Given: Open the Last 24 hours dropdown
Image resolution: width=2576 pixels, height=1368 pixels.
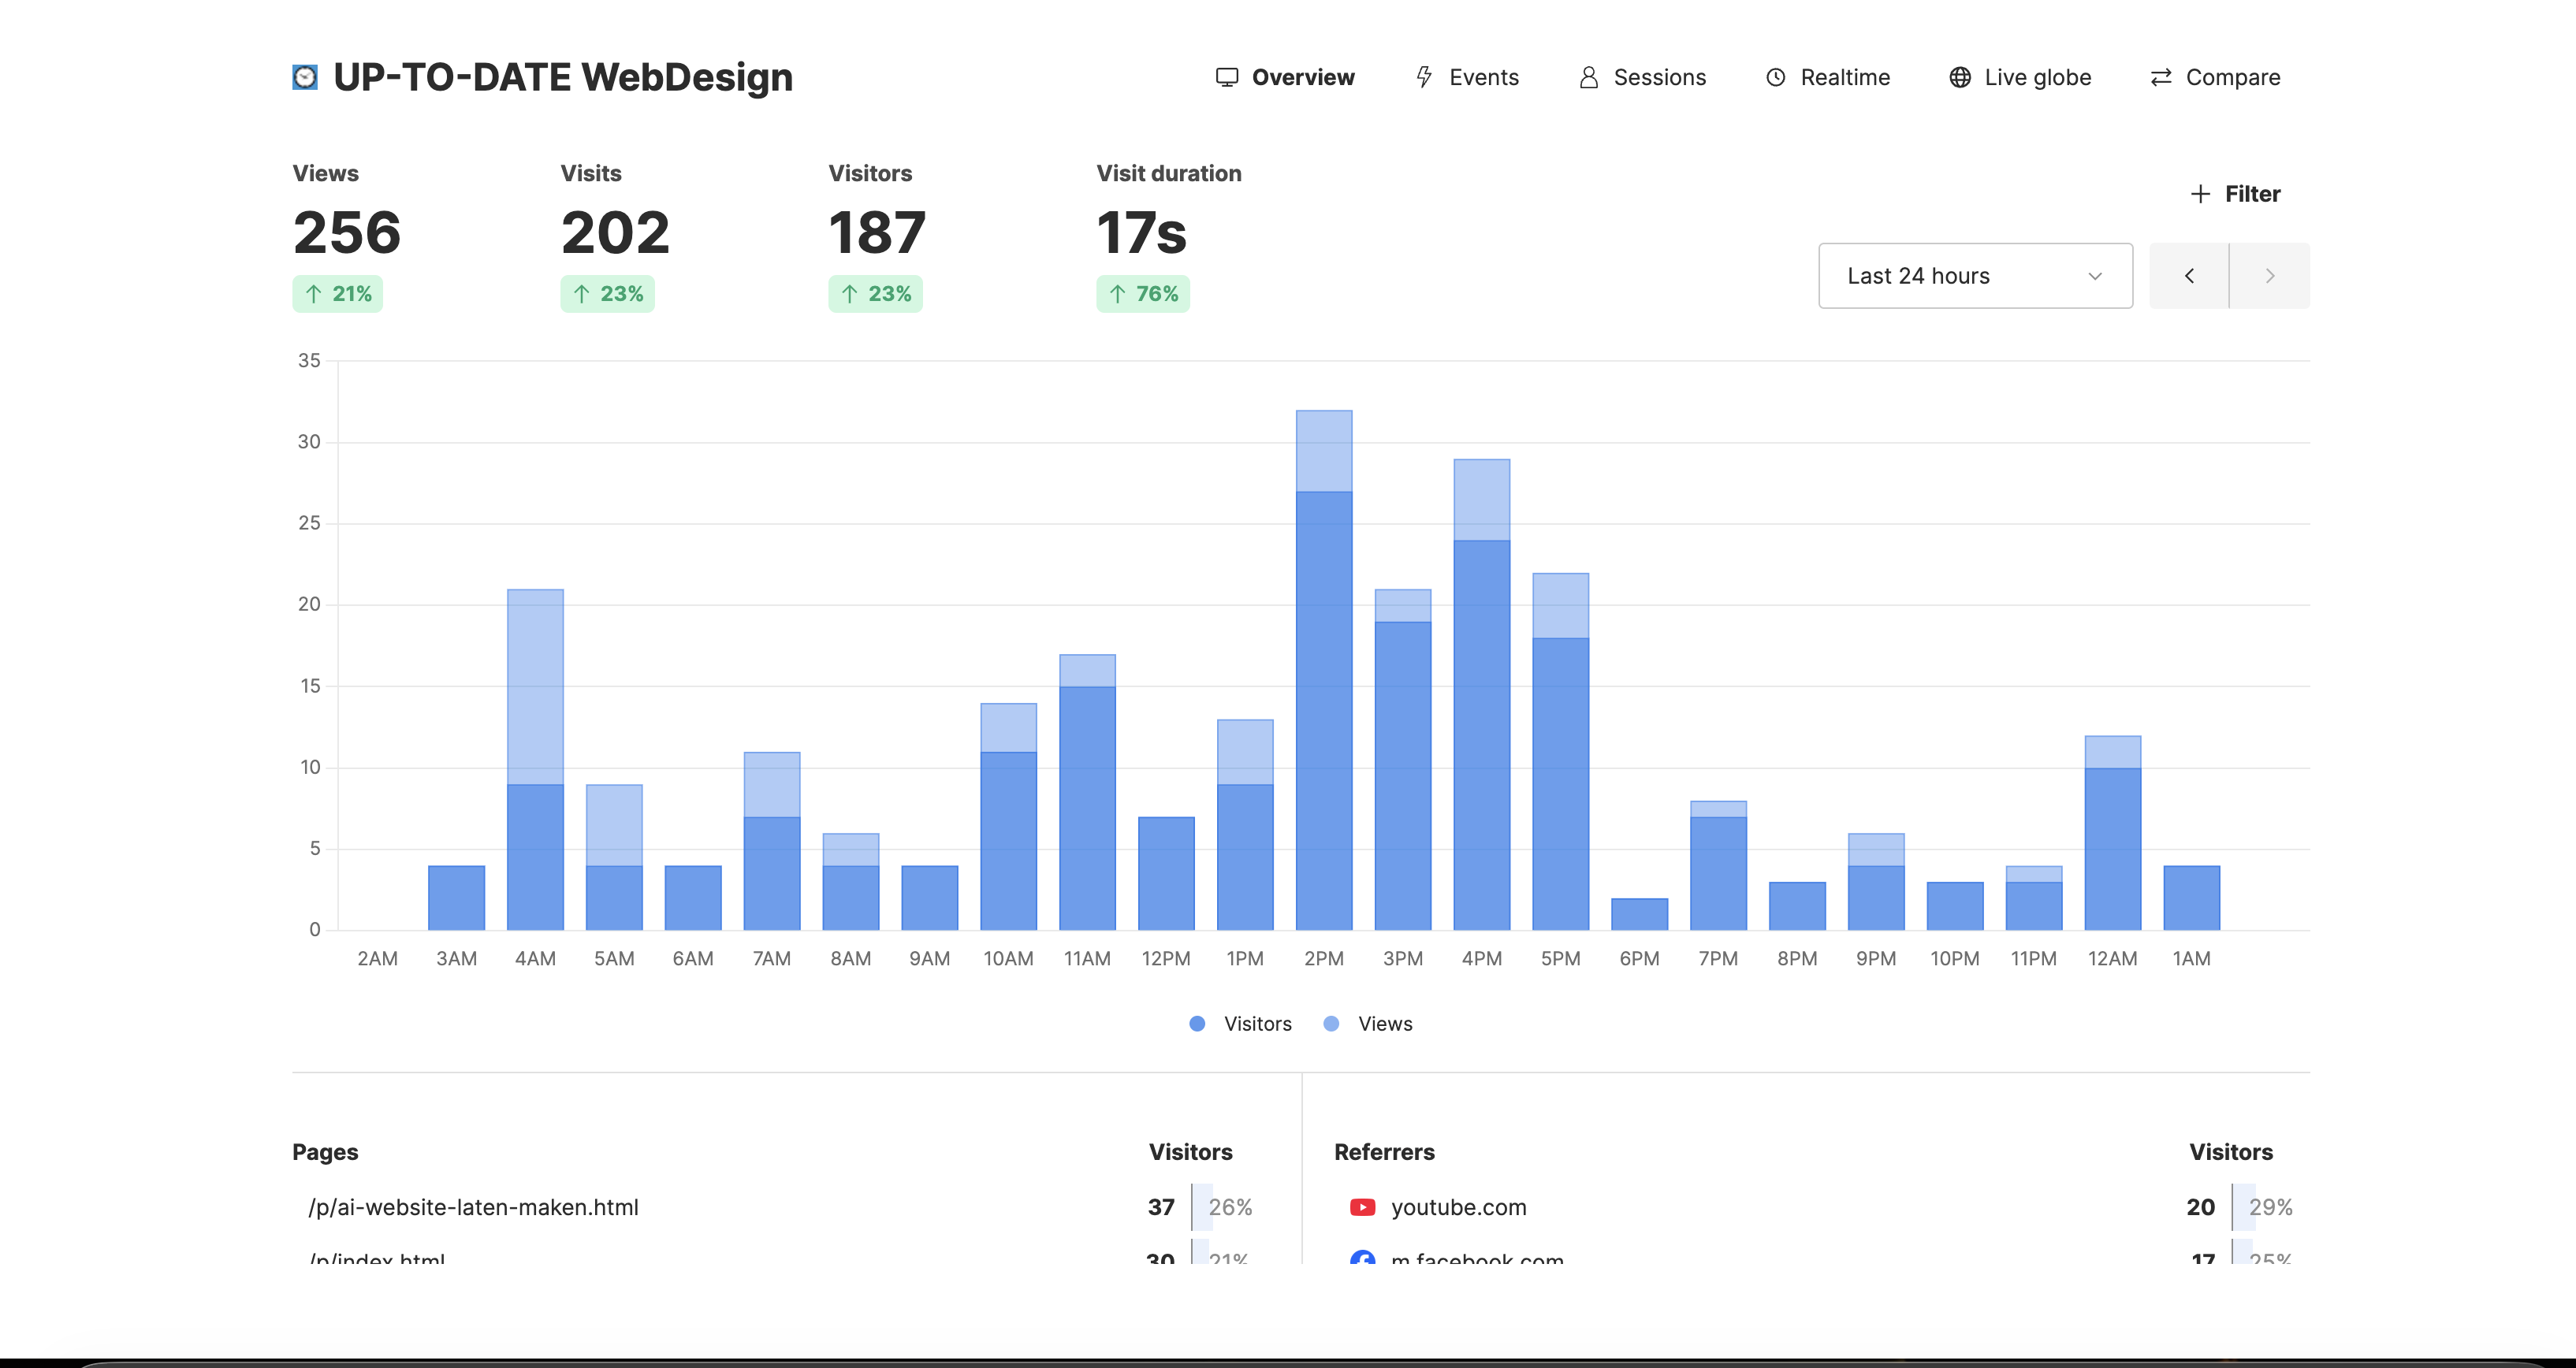Looking at the screenshot, I should pos(1975,276).
